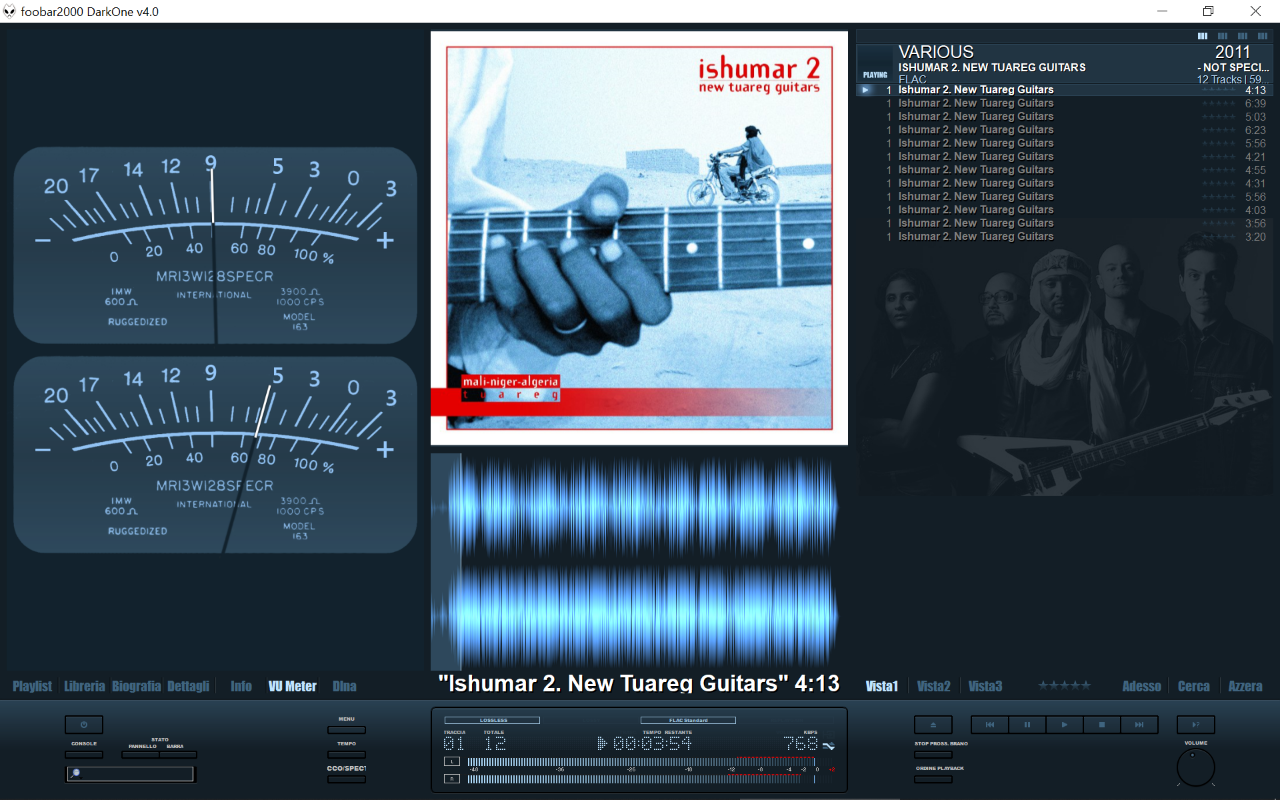Click the Cerca link
The height and width of the screenshot is (800, 1280).
click(x=1193, y=686)
